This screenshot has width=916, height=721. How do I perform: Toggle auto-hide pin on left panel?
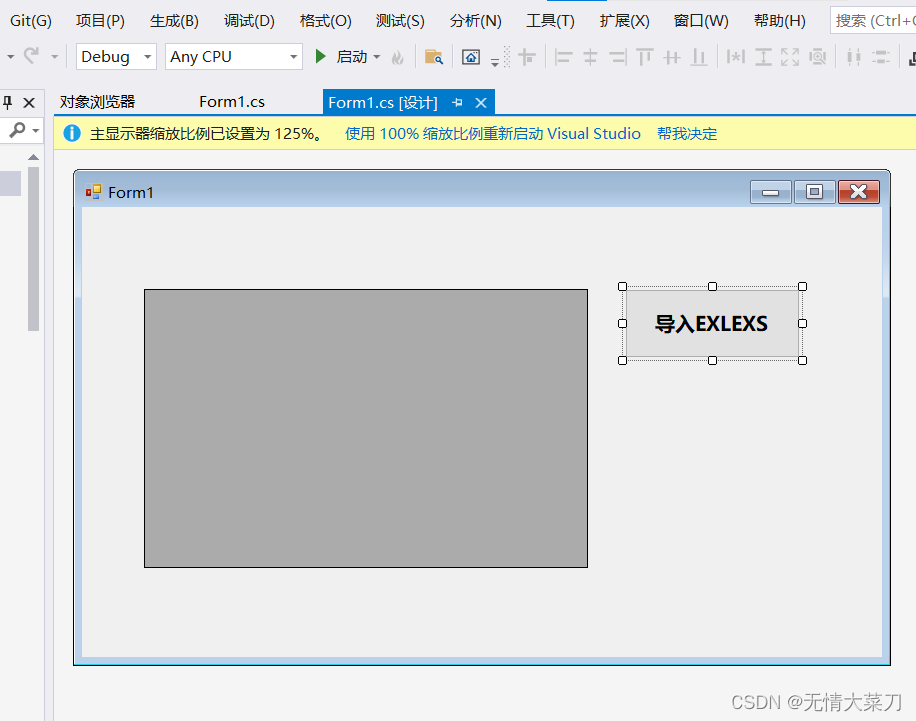pyautogui.click(x=8, y=103)
